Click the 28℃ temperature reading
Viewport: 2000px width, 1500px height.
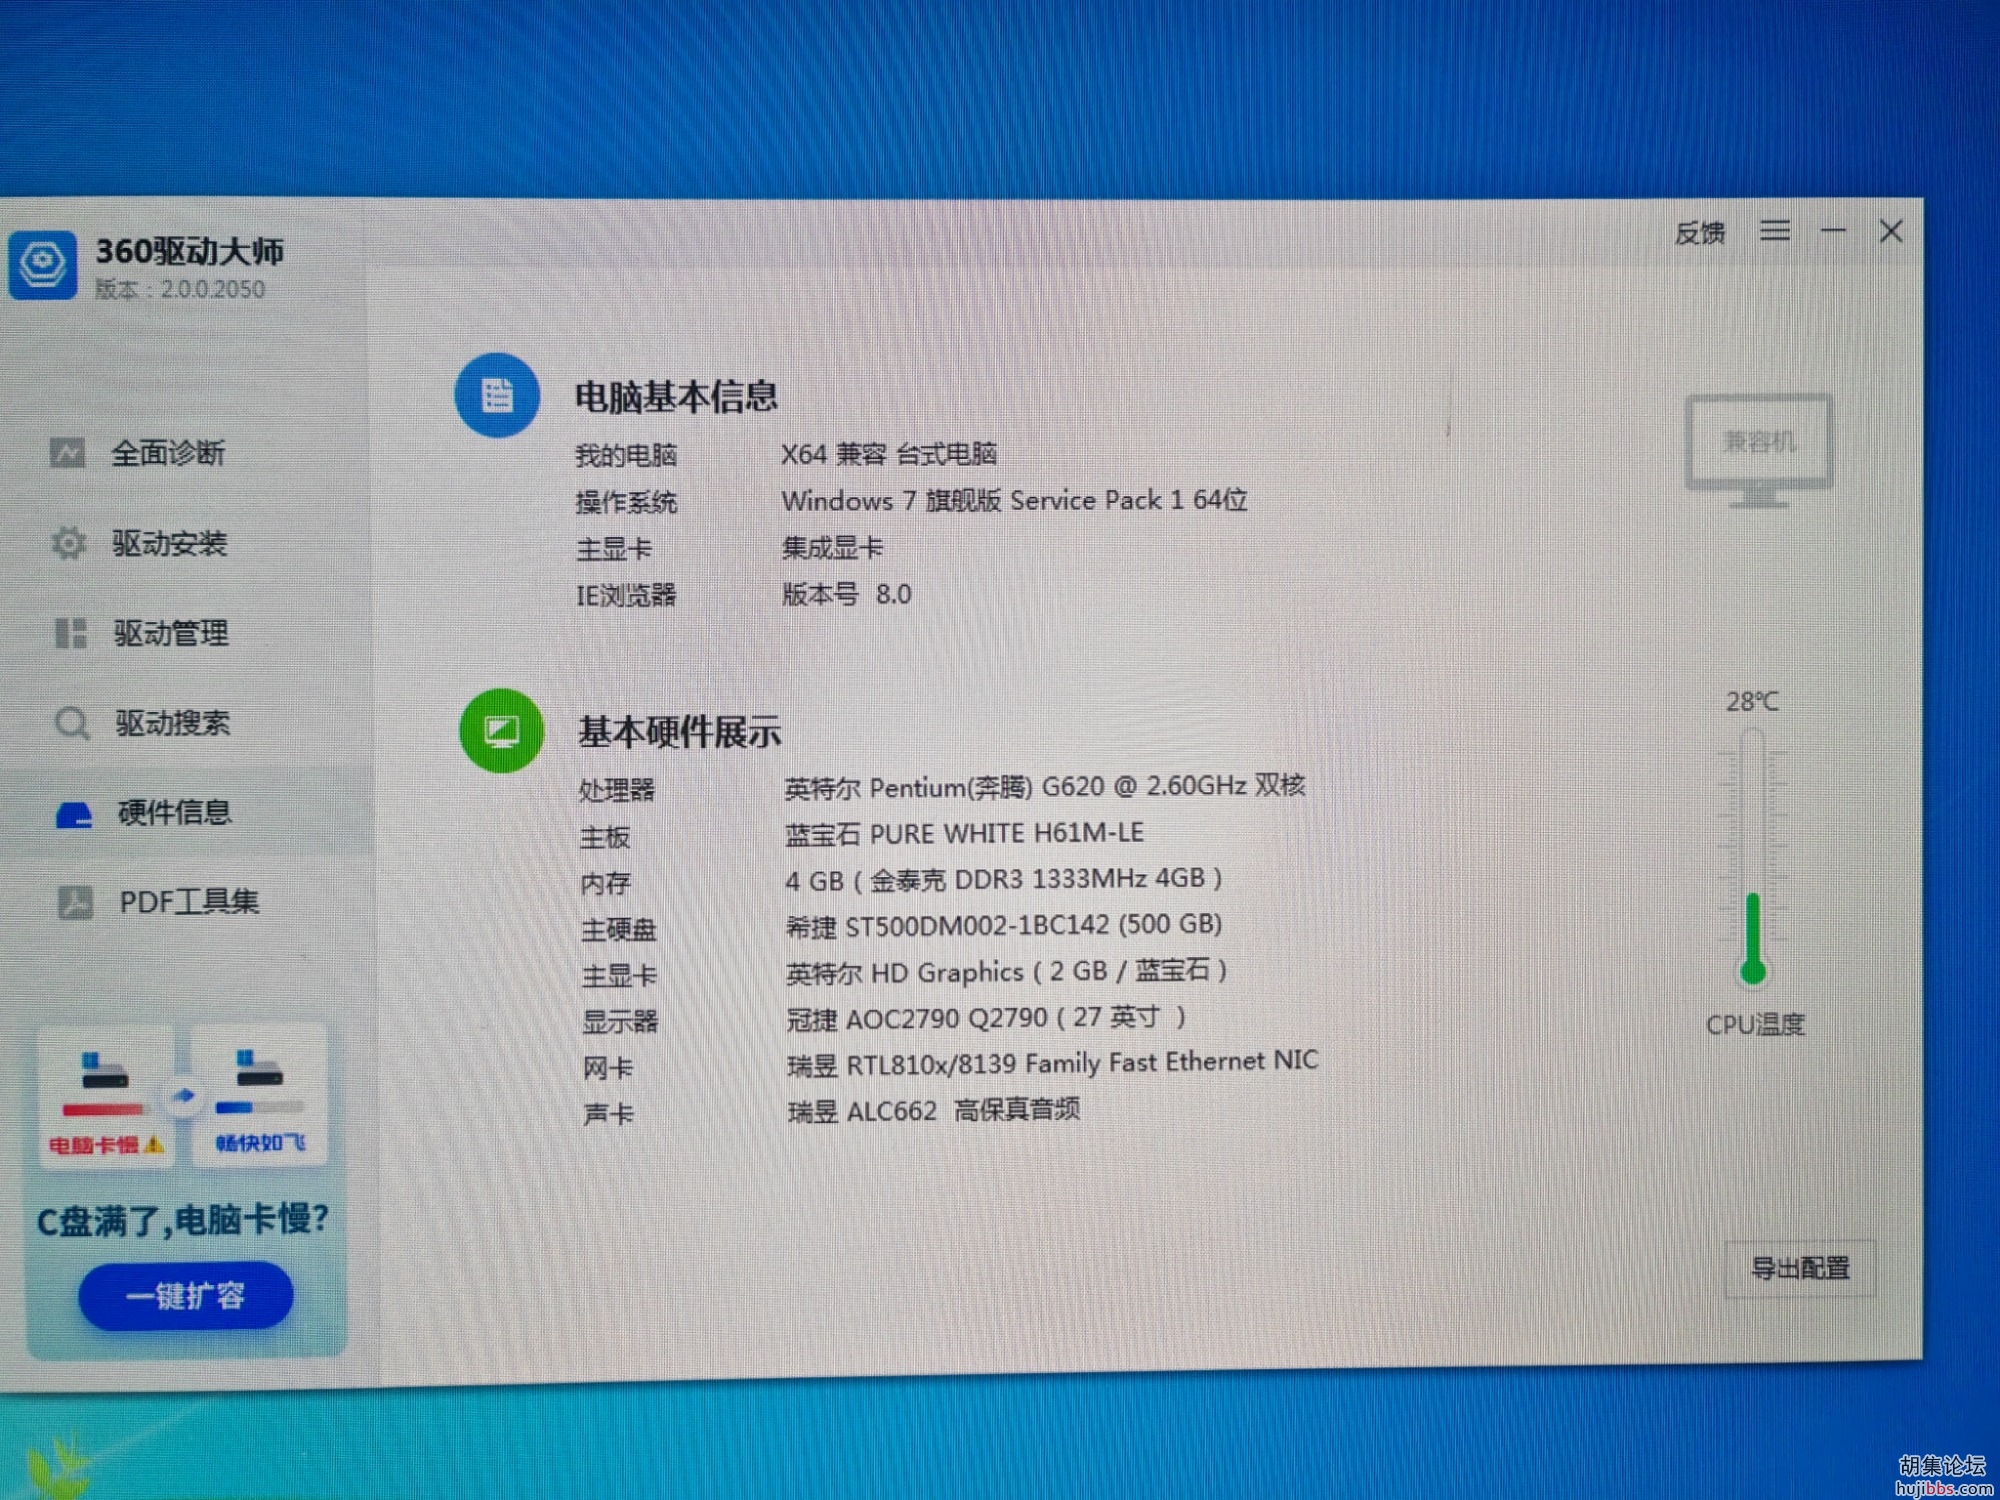click(1752, 702)
